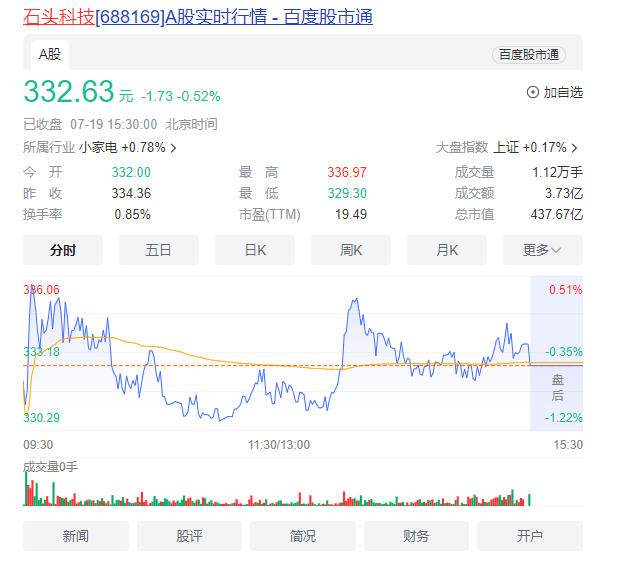Select the 月K monthly chart
The width and height of the screenshot is (619, 561).
[x=446, y=250]
